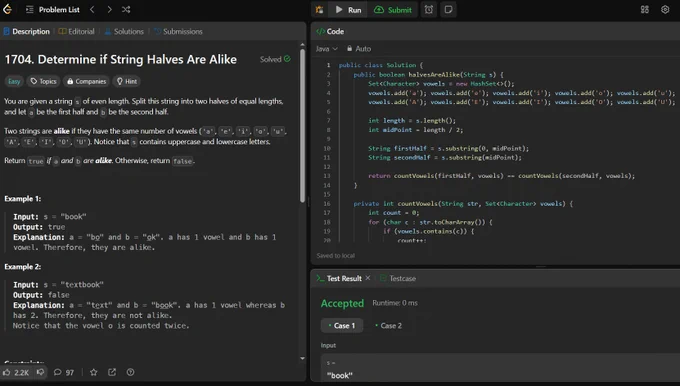Viewport: 680px width, 386px height.
Task: Click the Saved to local status
Action: coord(336,255)
